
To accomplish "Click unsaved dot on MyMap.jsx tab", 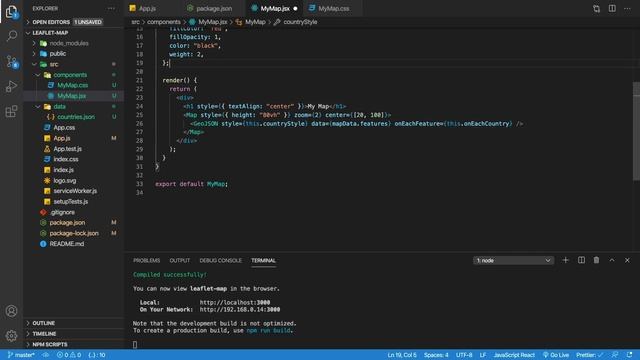I will (295, 8).
